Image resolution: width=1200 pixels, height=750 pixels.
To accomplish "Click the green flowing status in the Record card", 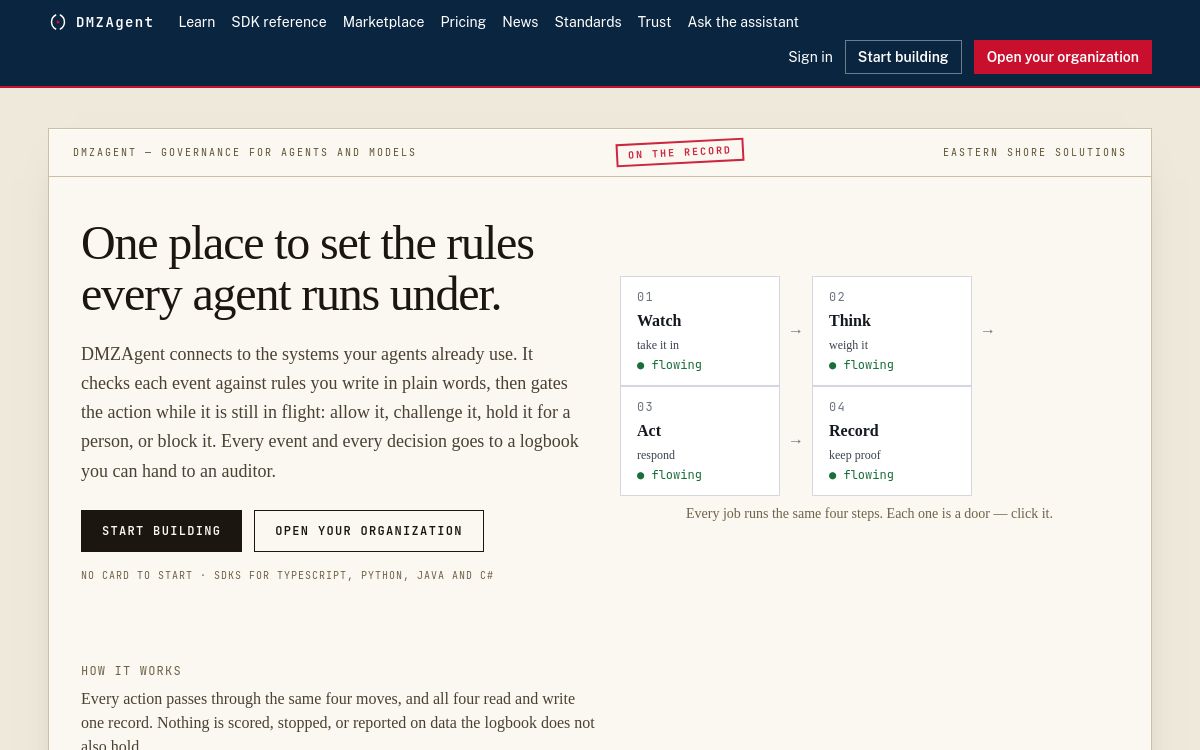I will pos(861,475).
